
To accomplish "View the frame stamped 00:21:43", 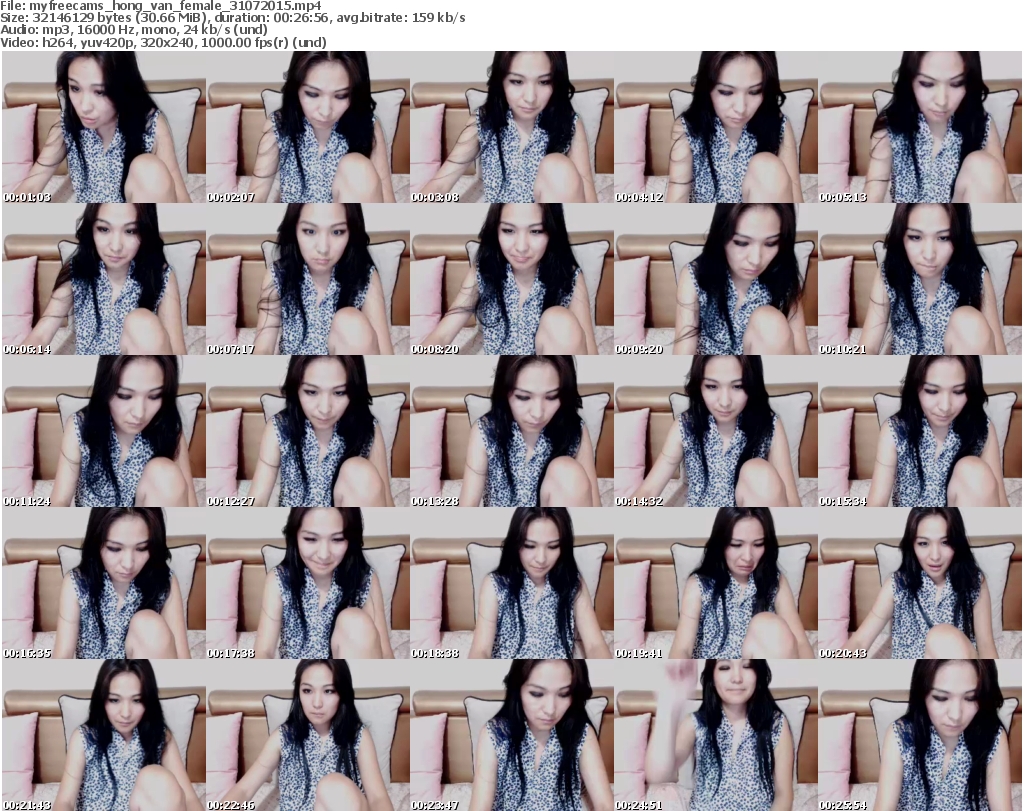I will coord(104,735).
